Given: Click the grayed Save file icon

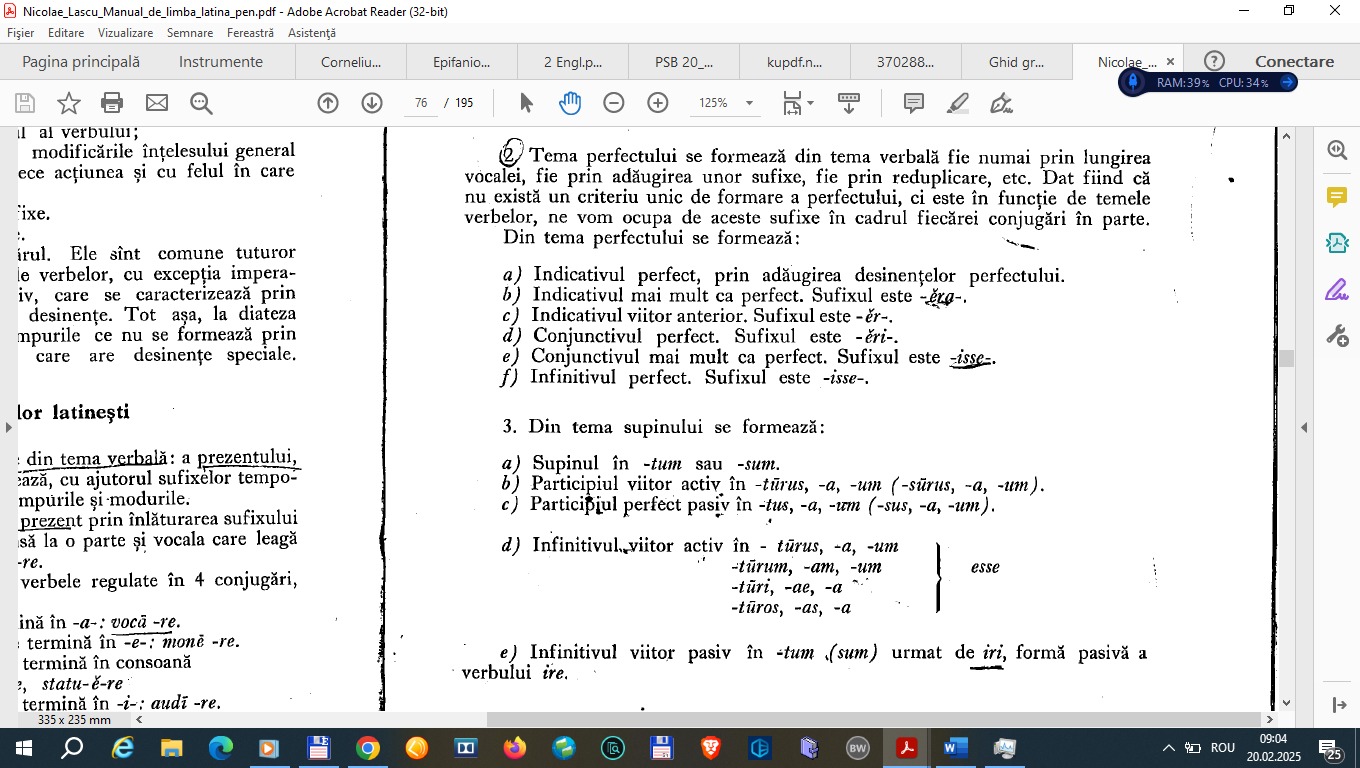Looking at the screenshot, I should pos(25,103).
